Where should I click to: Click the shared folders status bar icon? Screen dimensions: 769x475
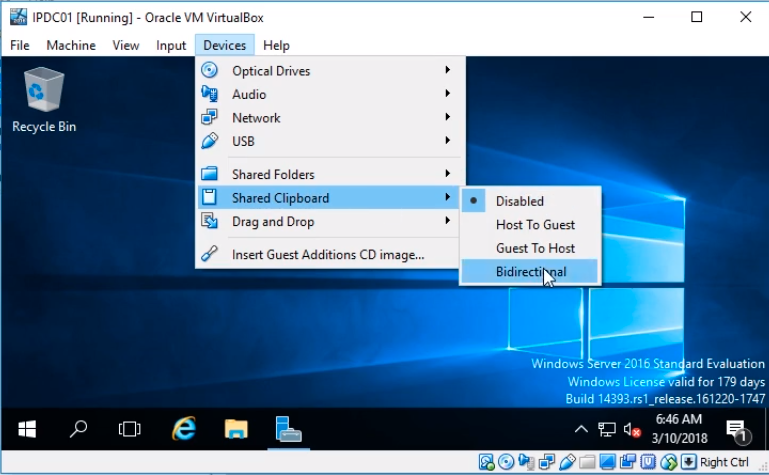click(x=587, y=462)
